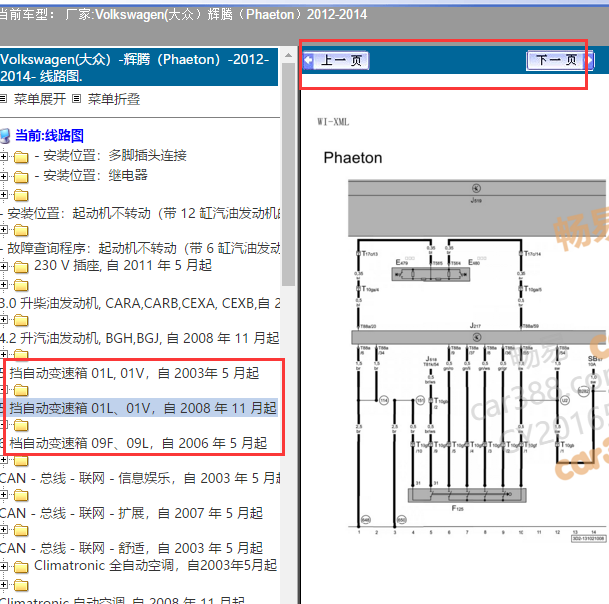Expand the Climatronic 全自动空调 node
Image resolution: width=609 pixels, height=604 pixels.
[x=3, y=566]
